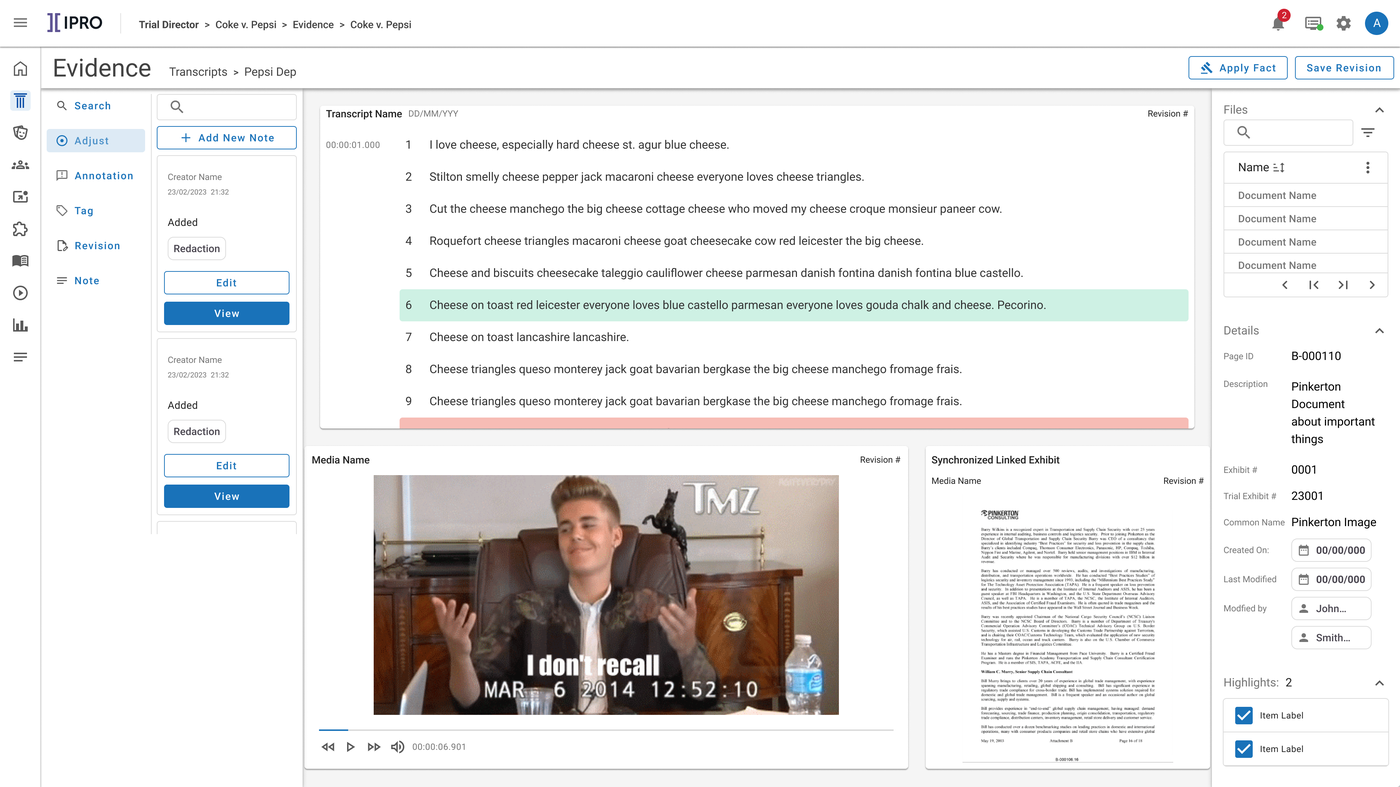Click View on the first note card
Image resolution: width=1400 pixels, height=787 pixels.
(227, 314)
